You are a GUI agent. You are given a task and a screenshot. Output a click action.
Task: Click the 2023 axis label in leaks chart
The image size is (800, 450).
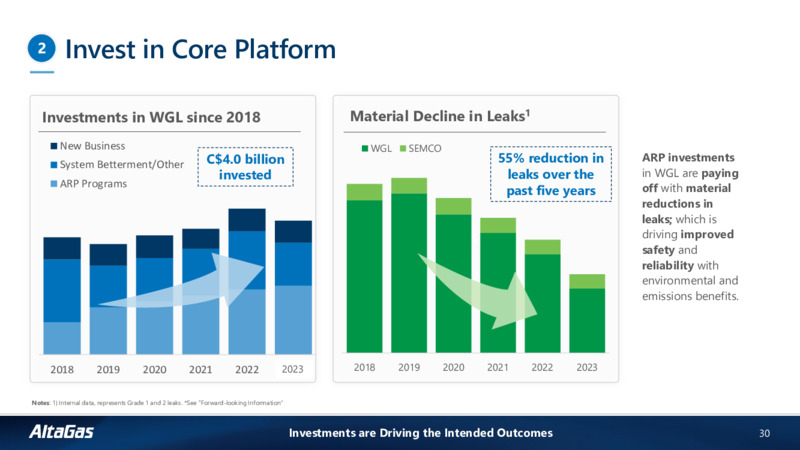[x=587, y=367]
